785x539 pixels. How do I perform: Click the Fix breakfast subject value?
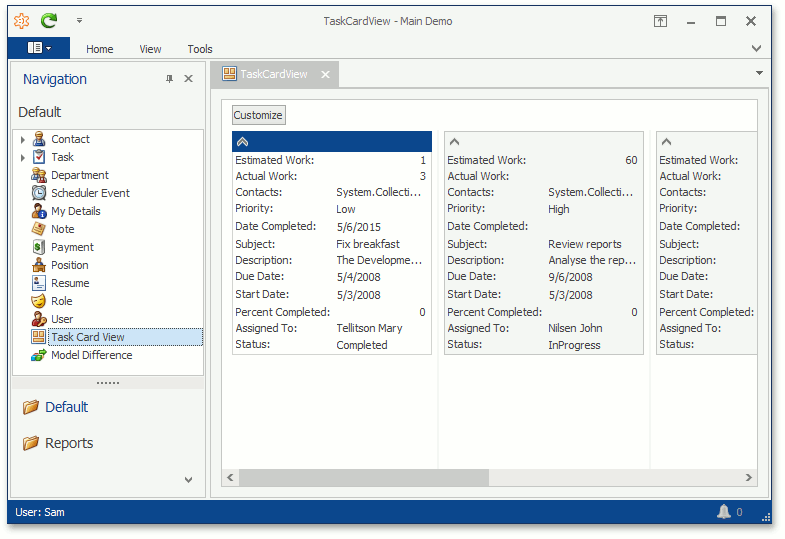click(x=368, y=244)
